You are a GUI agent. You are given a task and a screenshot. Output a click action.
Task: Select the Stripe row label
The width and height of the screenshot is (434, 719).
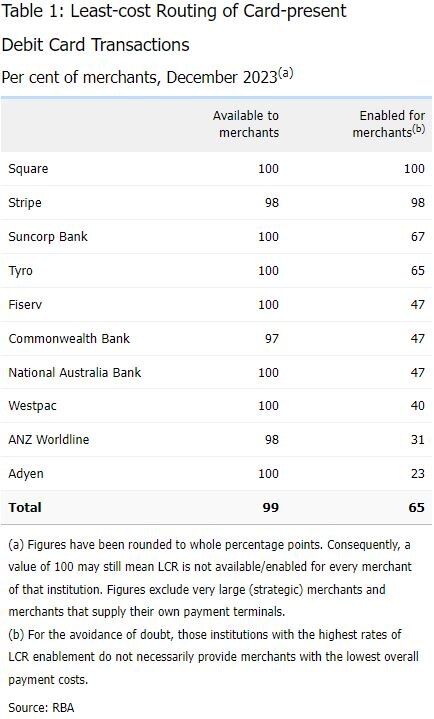click(25, 203)
